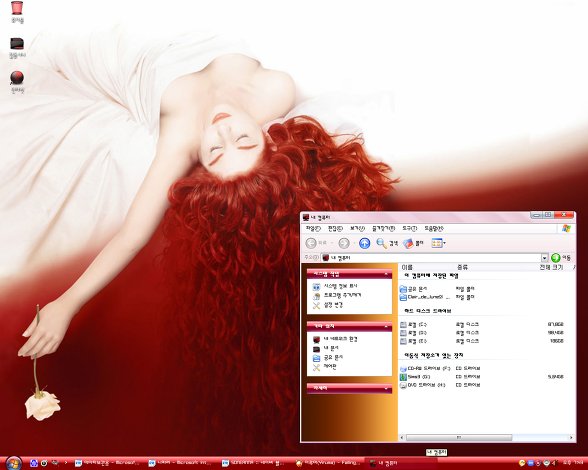Select the CD-RW drive F:
The image size is (588, 470).
(x=425, y=368)
